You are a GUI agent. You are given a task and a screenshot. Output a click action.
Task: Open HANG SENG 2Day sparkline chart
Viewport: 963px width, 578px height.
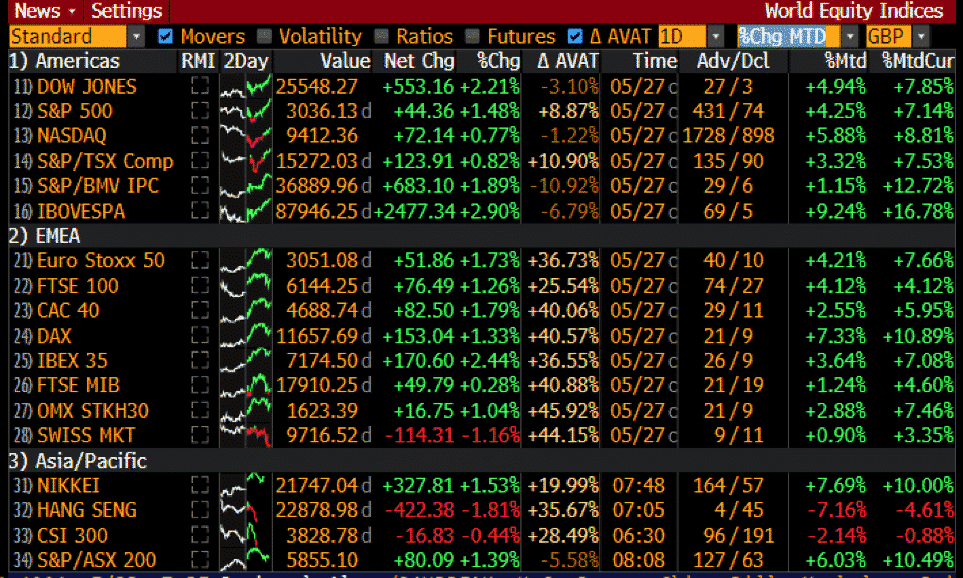pos(246,510)
